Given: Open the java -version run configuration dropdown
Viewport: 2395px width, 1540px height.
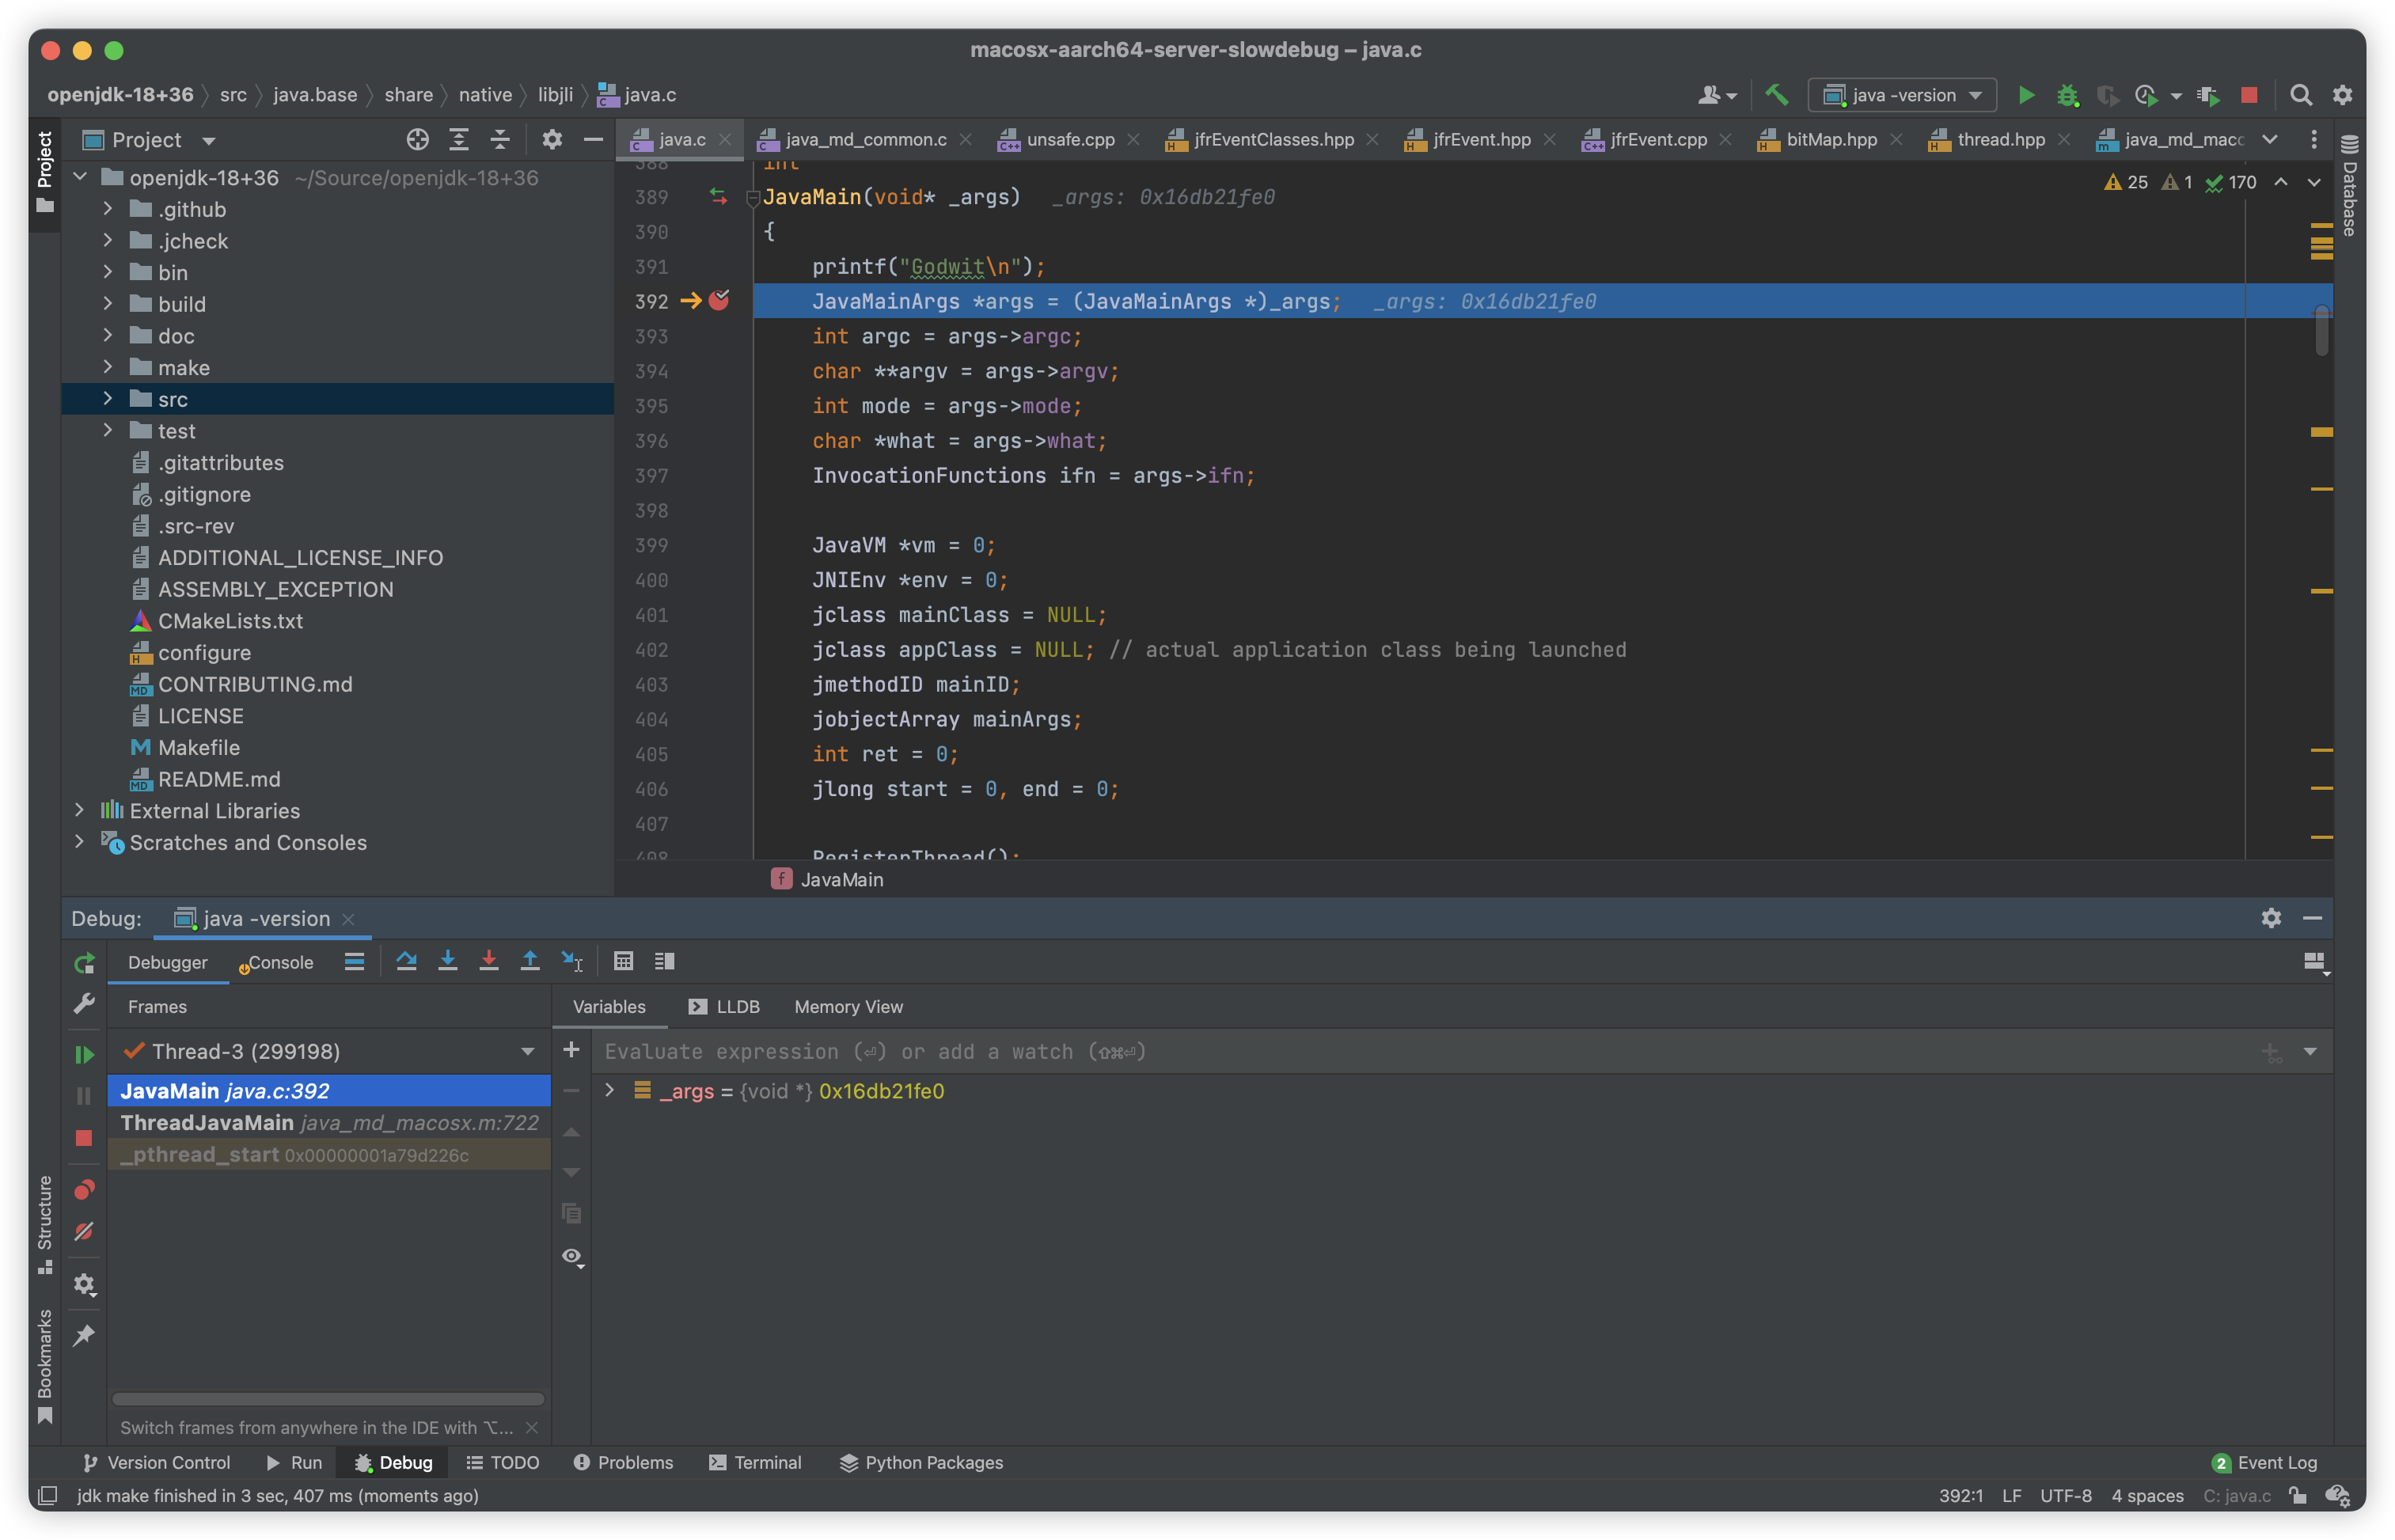Looking at the screenshot, I should (1902, 95).
